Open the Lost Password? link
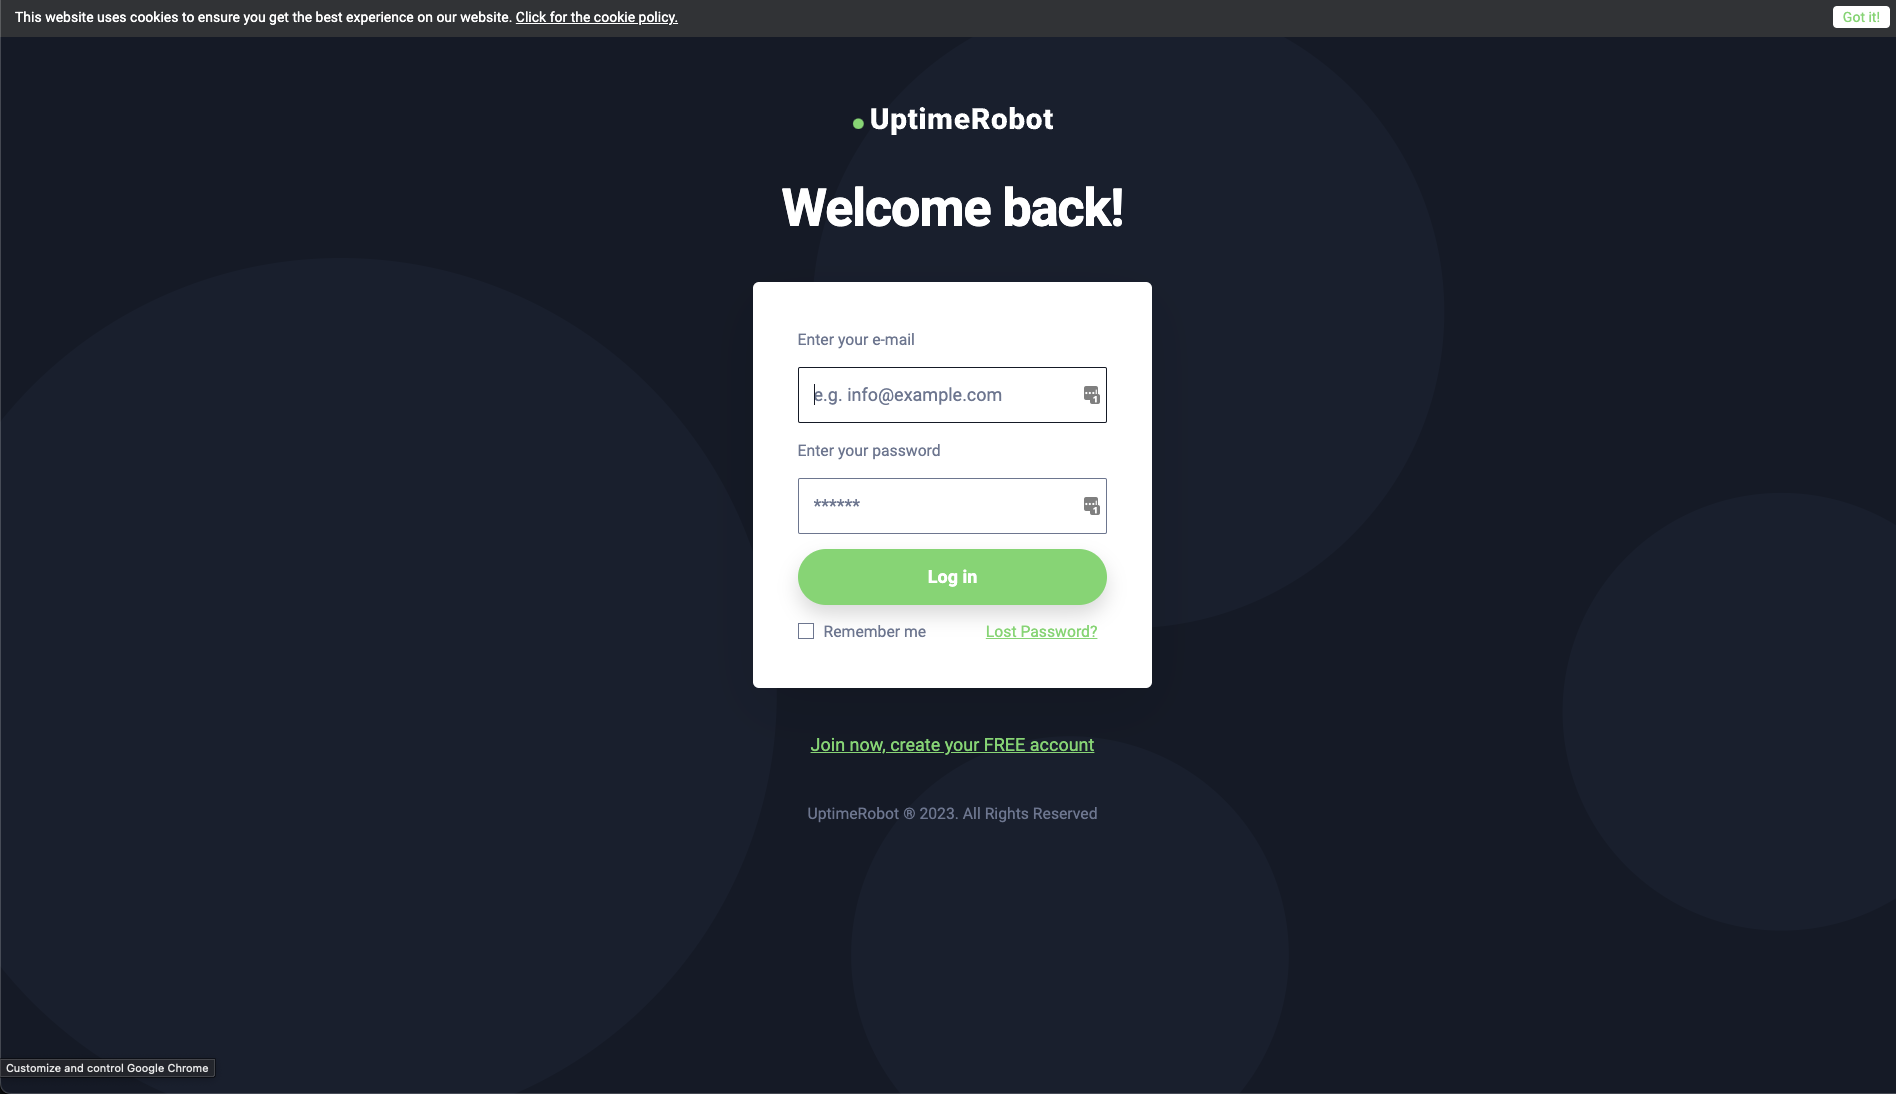The height and width of the screenshot is (1094, 1896). pos(1041,632)
